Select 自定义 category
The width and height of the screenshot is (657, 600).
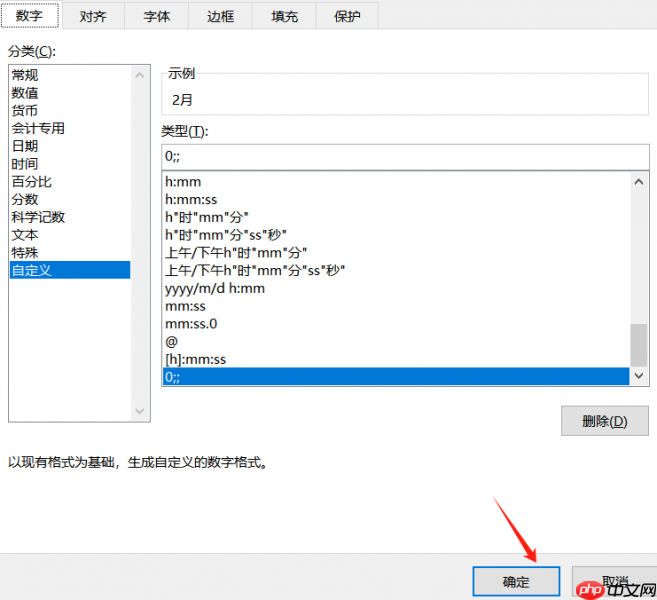pos(70,270)
